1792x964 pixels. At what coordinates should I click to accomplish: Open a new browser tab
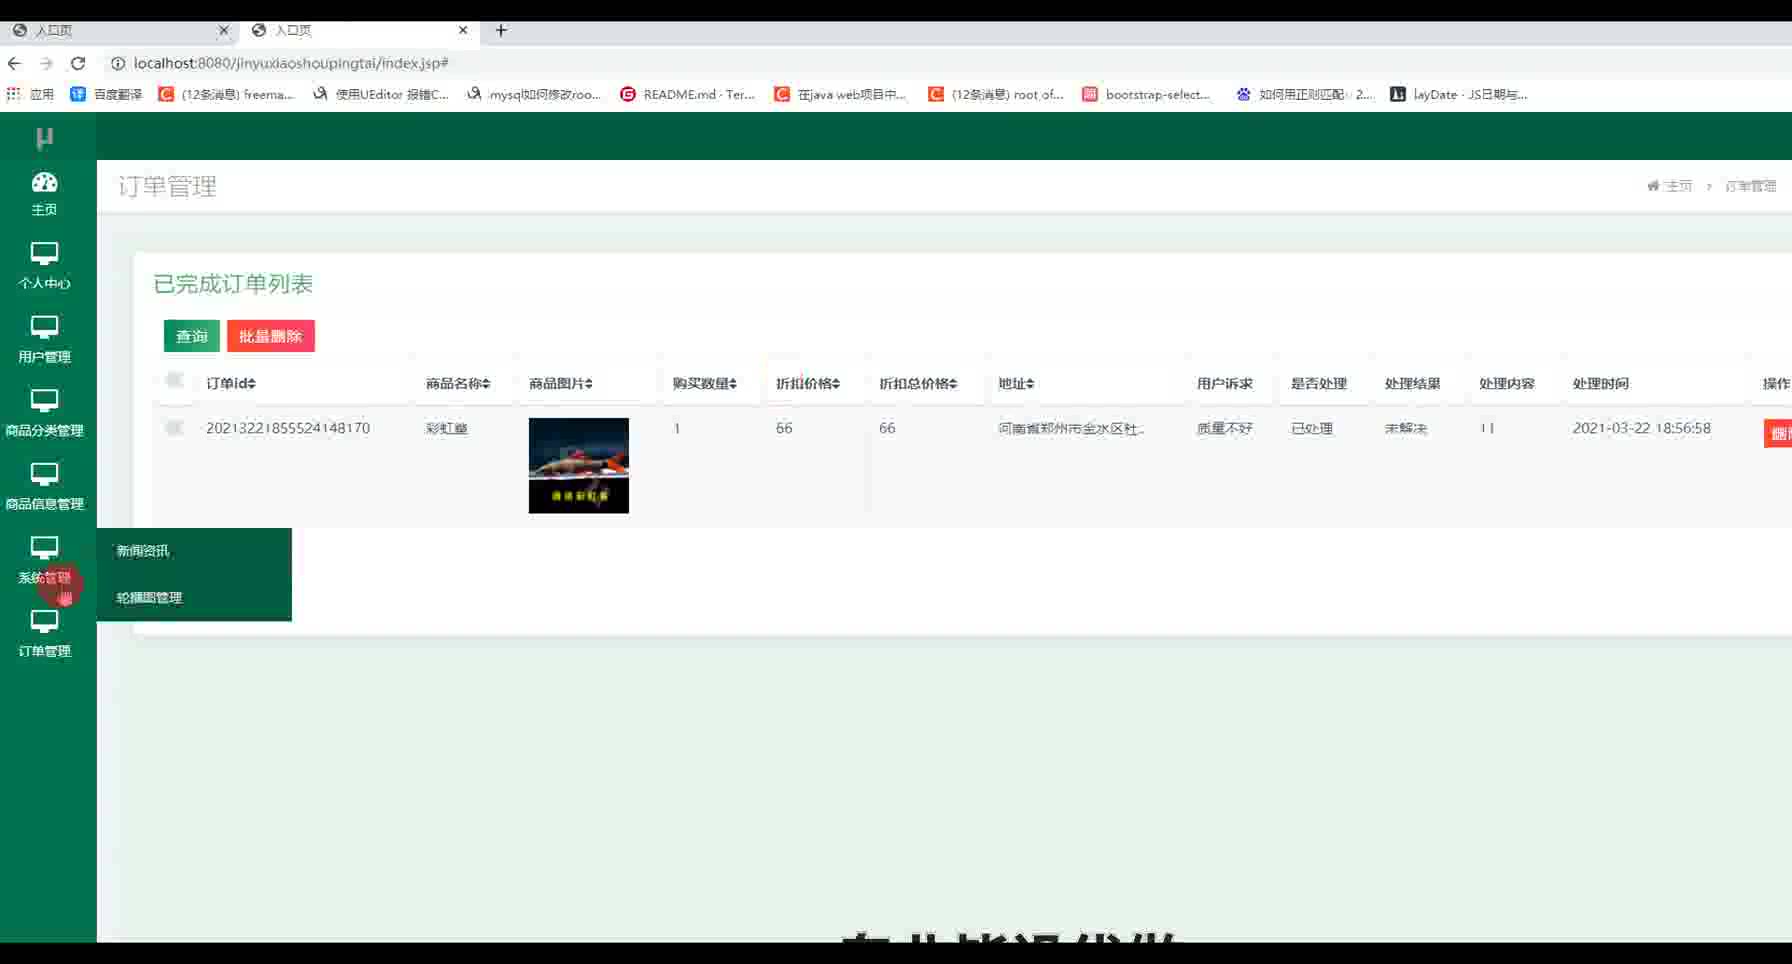[501, 30]
